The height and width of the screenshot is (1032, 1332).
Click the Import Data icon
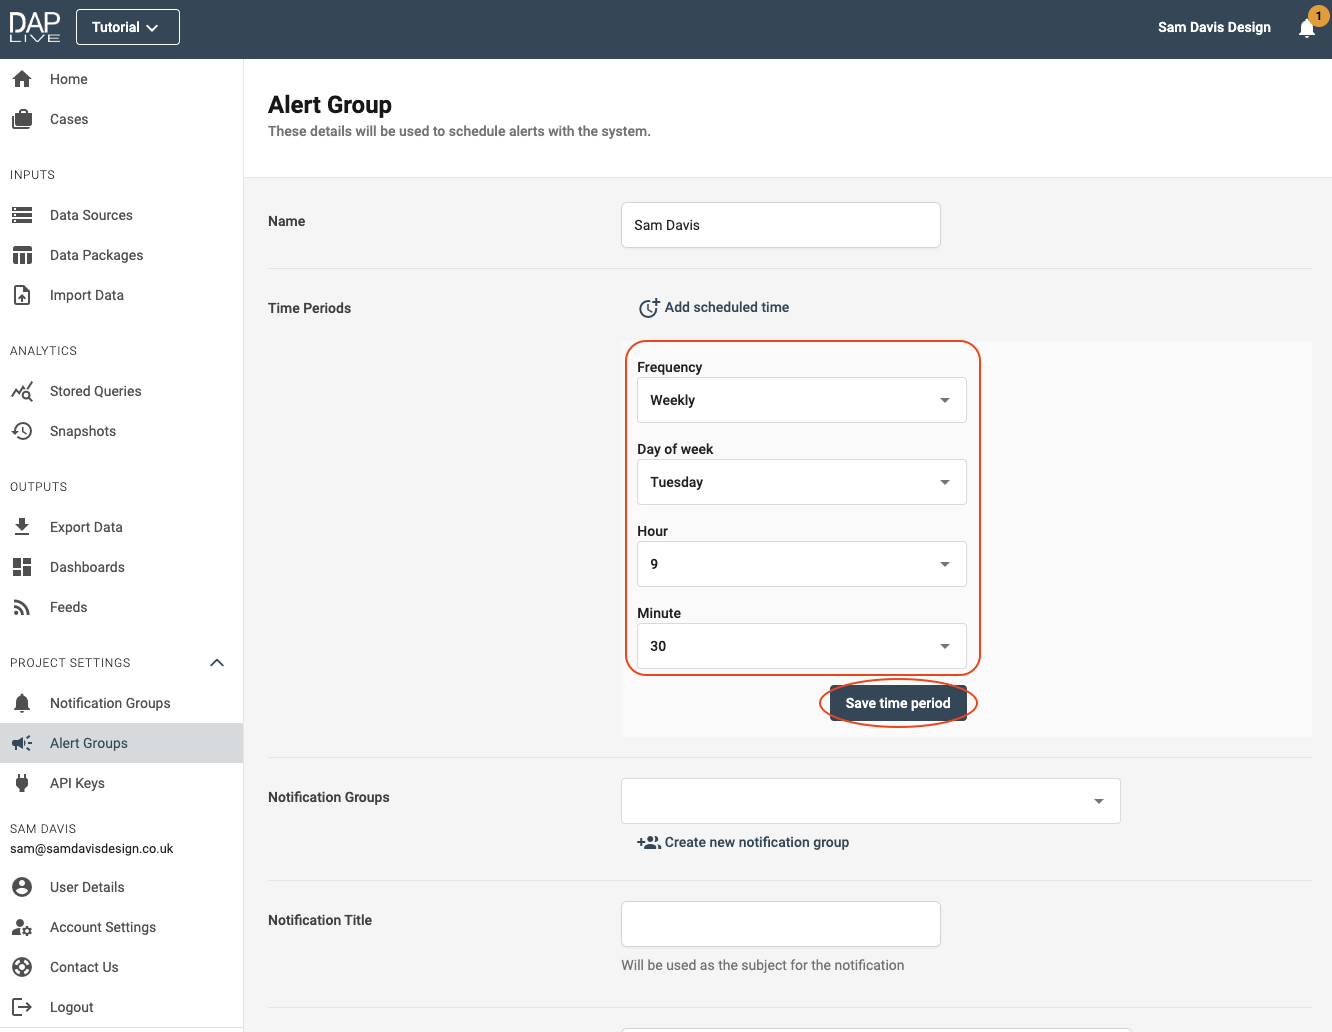pyautogui.click(x=22, y=295)
